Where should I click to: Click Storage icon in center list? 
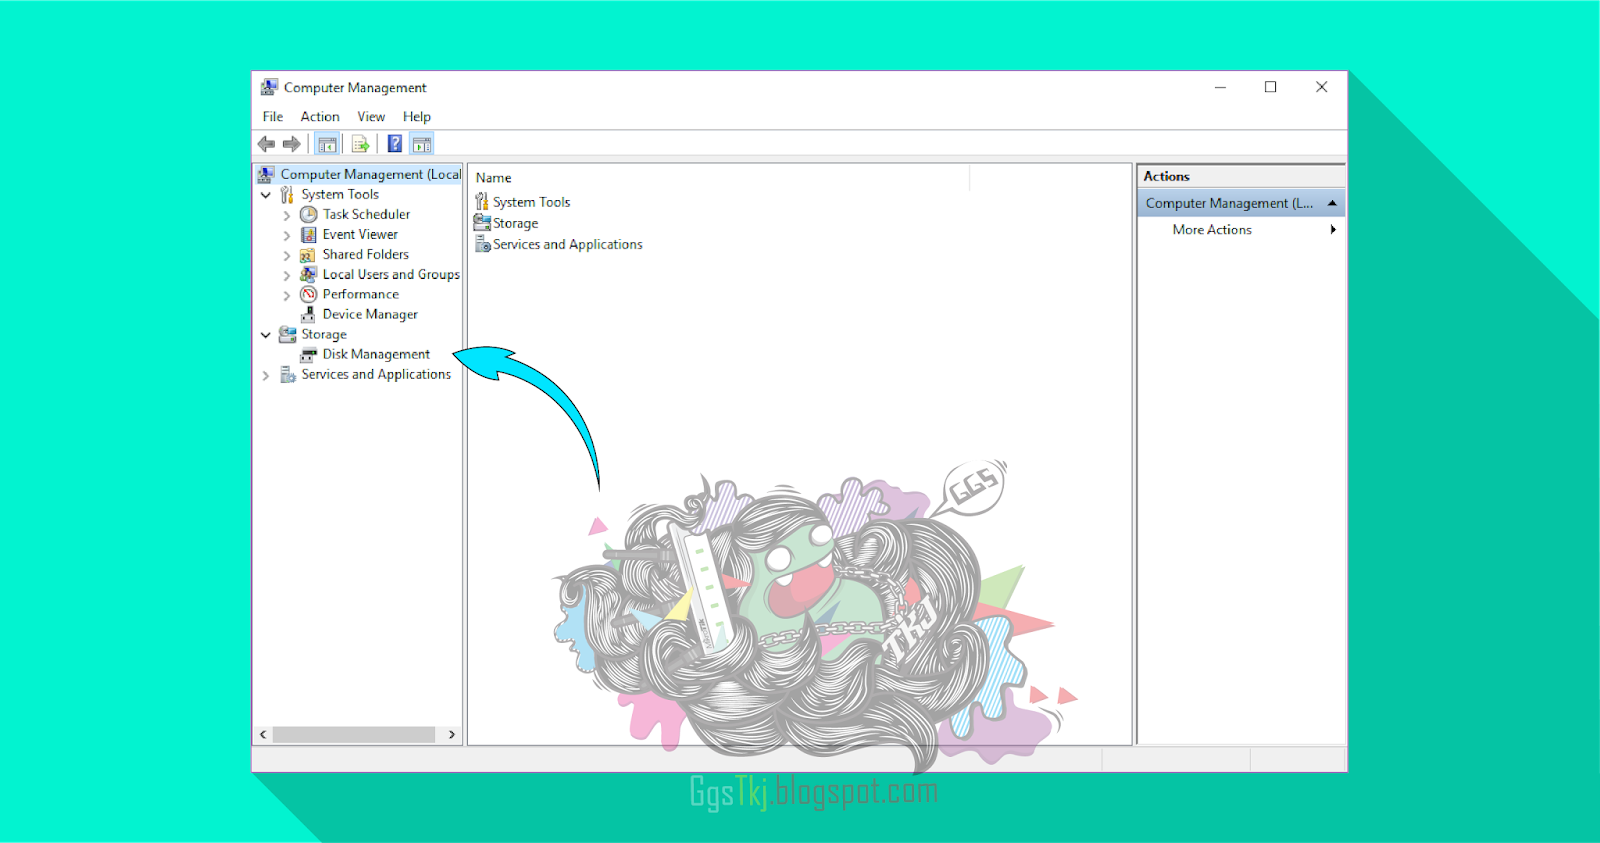[x=482, y=222]
